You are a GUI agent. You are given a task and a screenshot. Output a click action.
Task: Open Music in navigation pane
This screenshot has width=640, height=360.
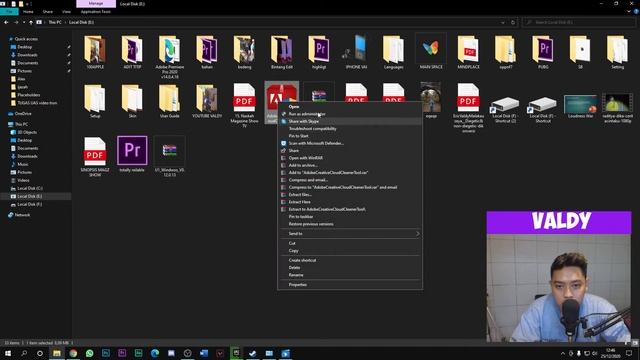[23, 164]
